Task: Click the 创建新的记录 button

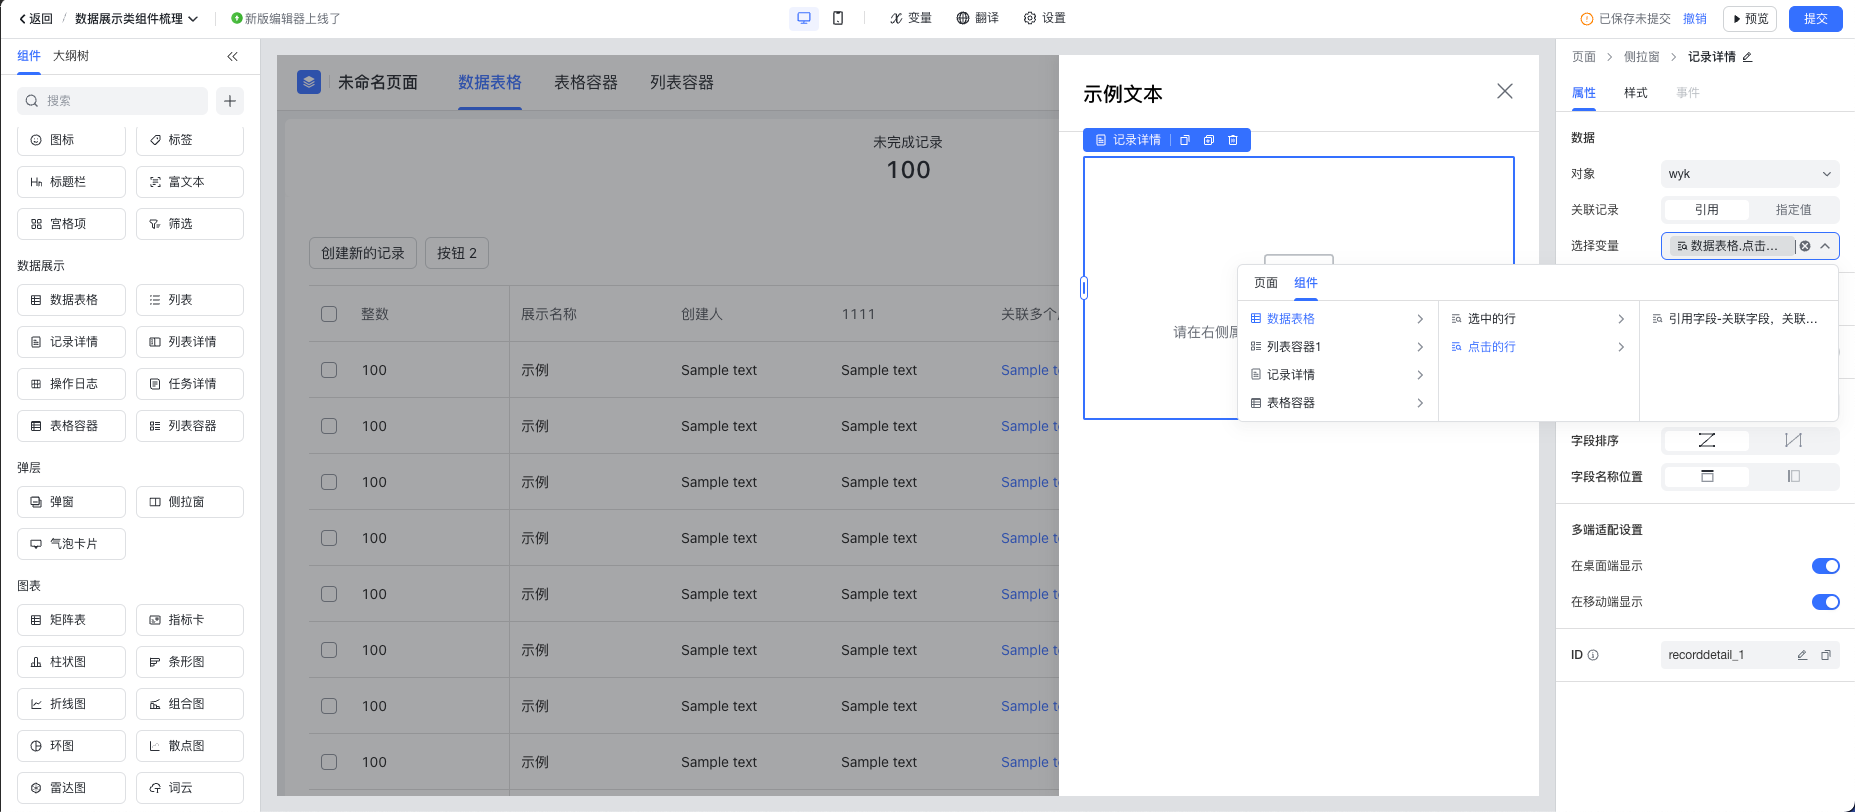Action: [x=363, y=253]
